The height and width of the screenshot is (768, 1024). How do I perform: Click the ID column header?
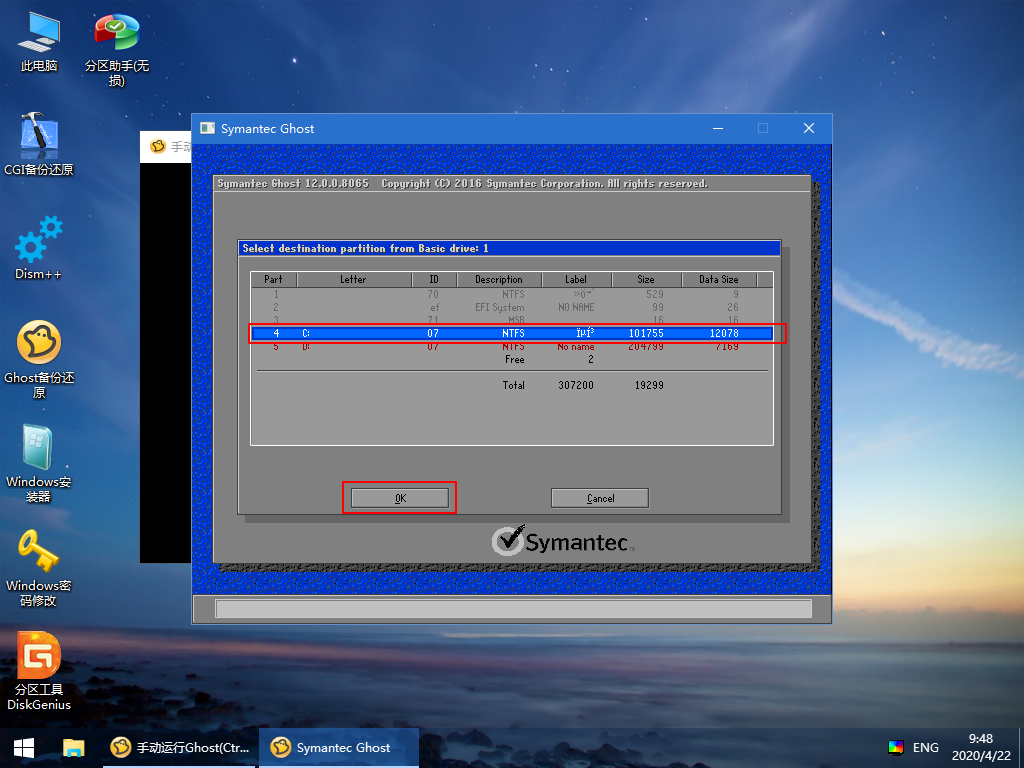tap(434, 280)
